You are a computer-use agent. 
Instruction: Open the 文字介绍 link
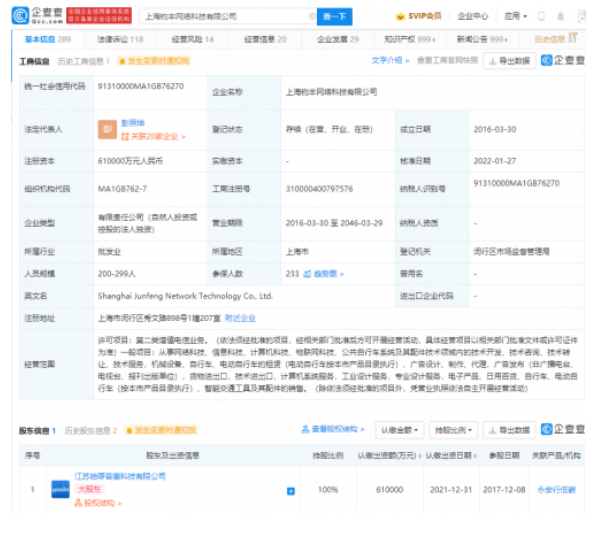(x=390, y=61)
